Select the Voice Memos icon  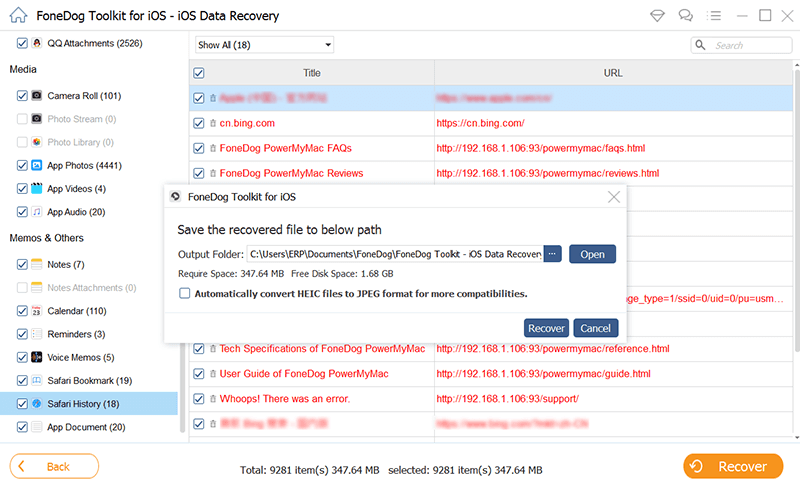(37, 357)
